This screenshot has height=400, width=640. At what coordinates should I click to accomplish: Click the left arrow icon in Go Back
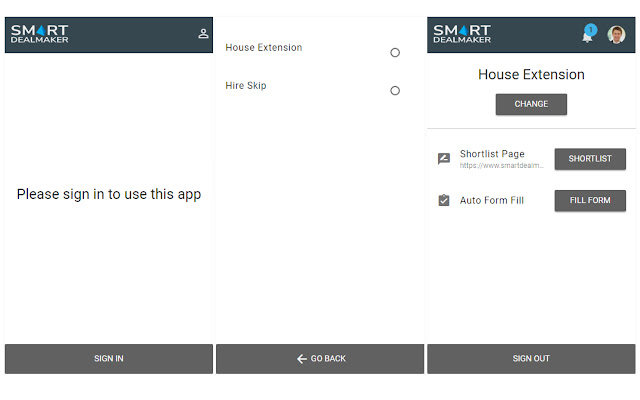click(301, 359)
